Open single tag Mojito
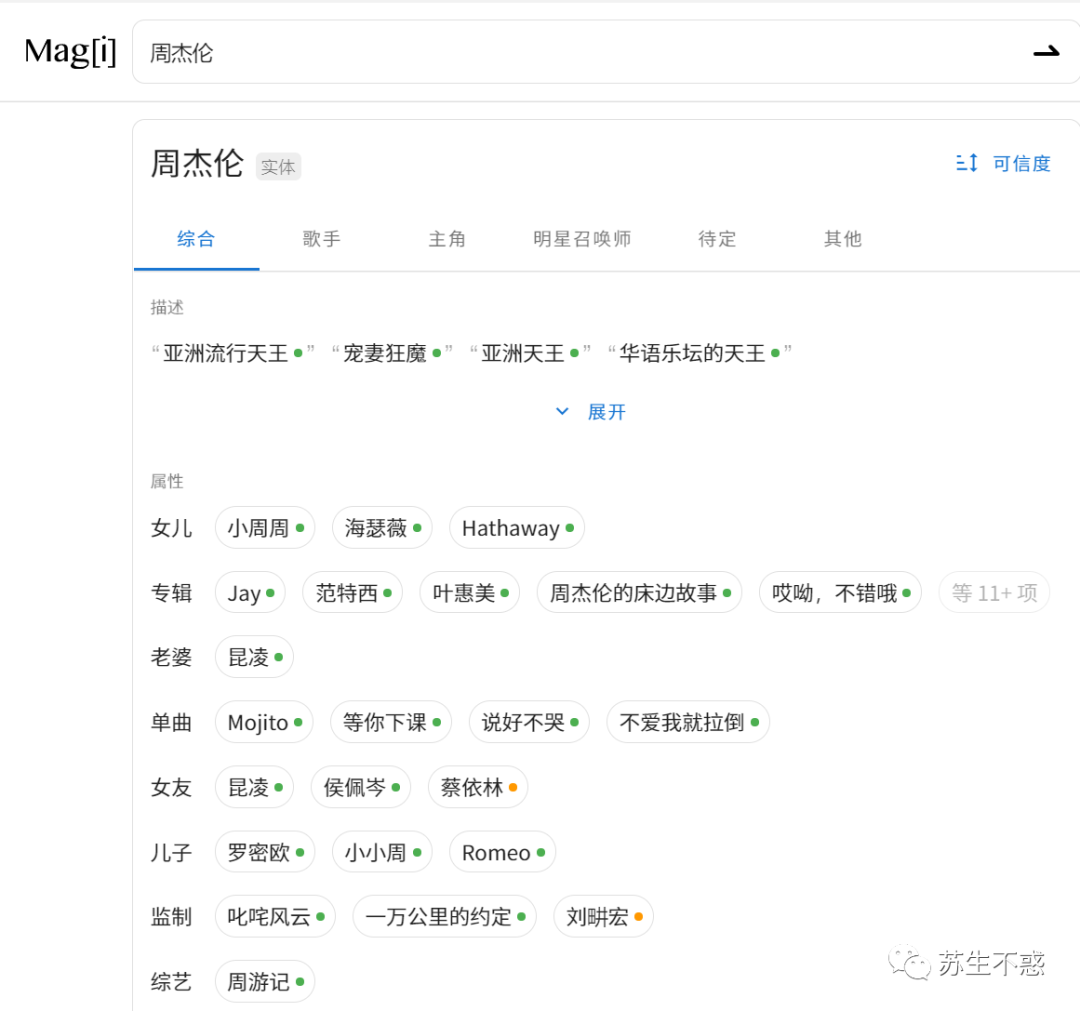This screenshot has width=1080, height=1011. pos(264,722)
